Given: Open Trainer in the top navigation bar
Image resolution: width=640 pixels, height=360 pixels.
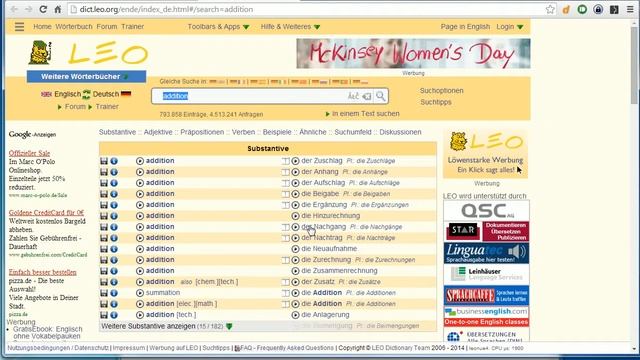Looking at the screenshot, I should point(133,27).
